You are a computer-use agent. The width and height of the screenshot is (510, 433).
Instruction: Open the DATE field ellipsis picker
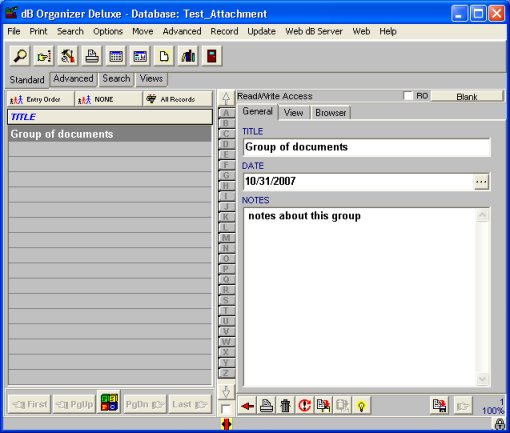[x=481, y=182]
